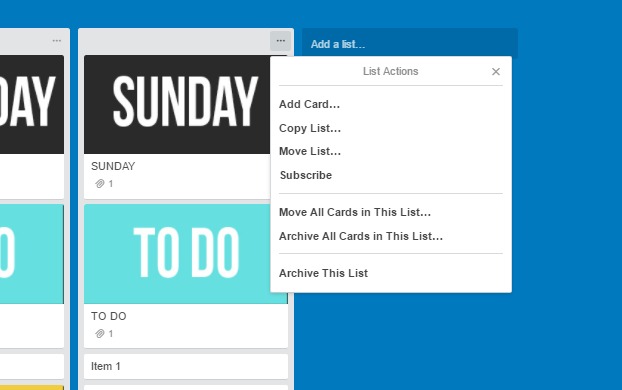Select Archive All Cards in This List…
This screenshot has height=390, width=622.
361,236
